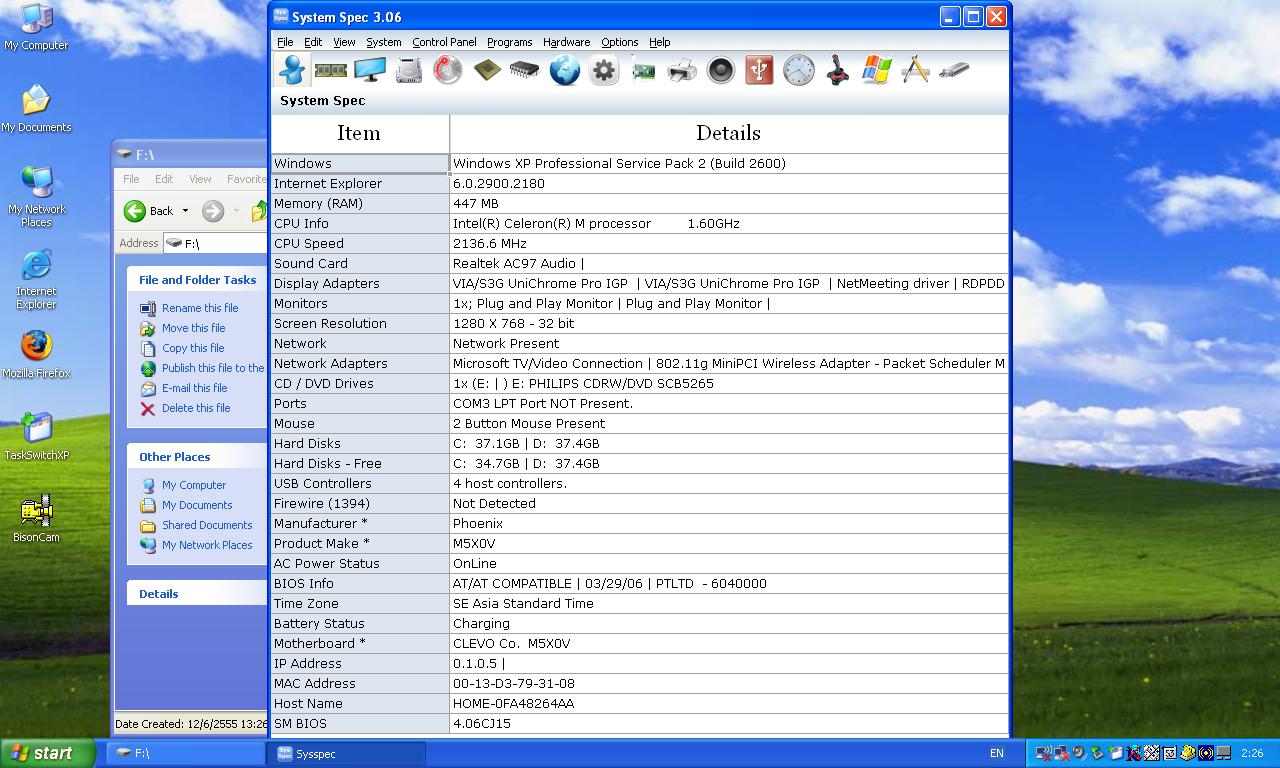Click the clock toolbar icon
This screenshot has height=768, width=1280.
tap(798, 70)
